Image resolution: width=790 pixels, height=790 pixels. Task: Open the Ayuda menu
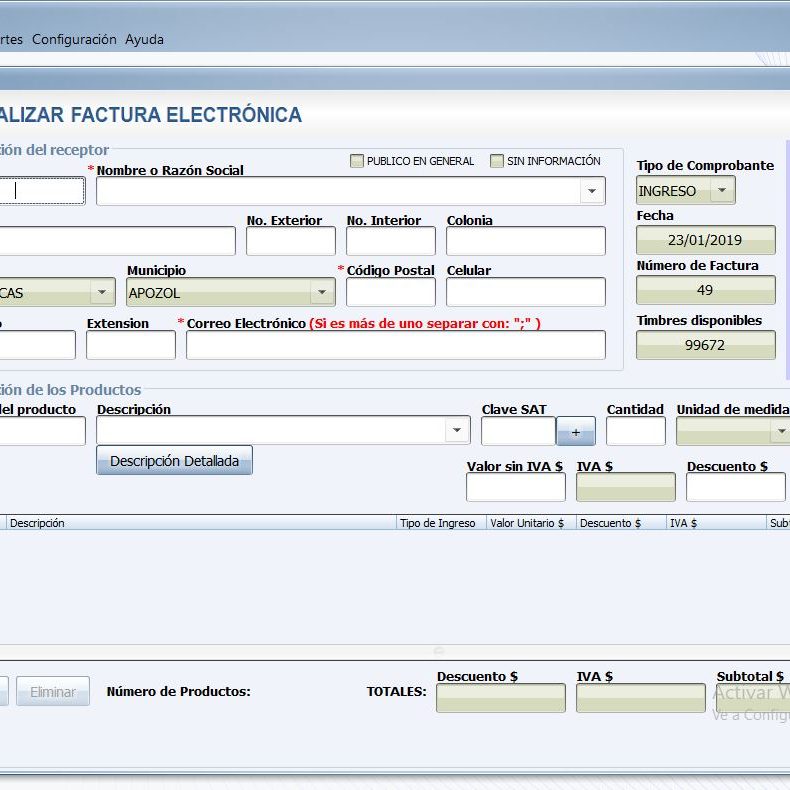(144, 39)
